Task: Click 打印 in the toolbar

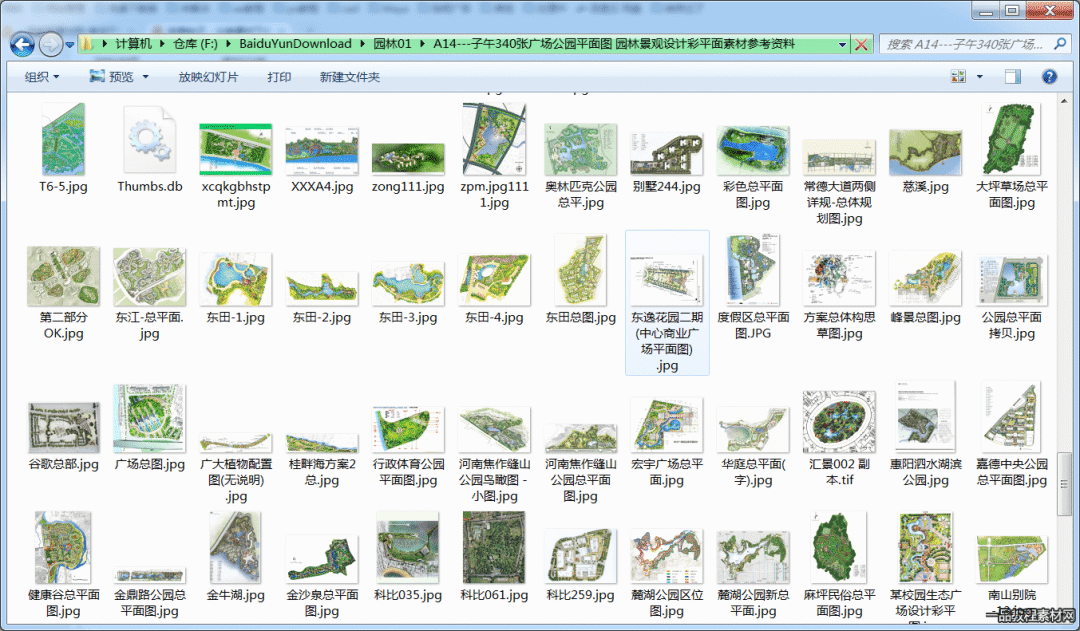Action: [279, 77]
